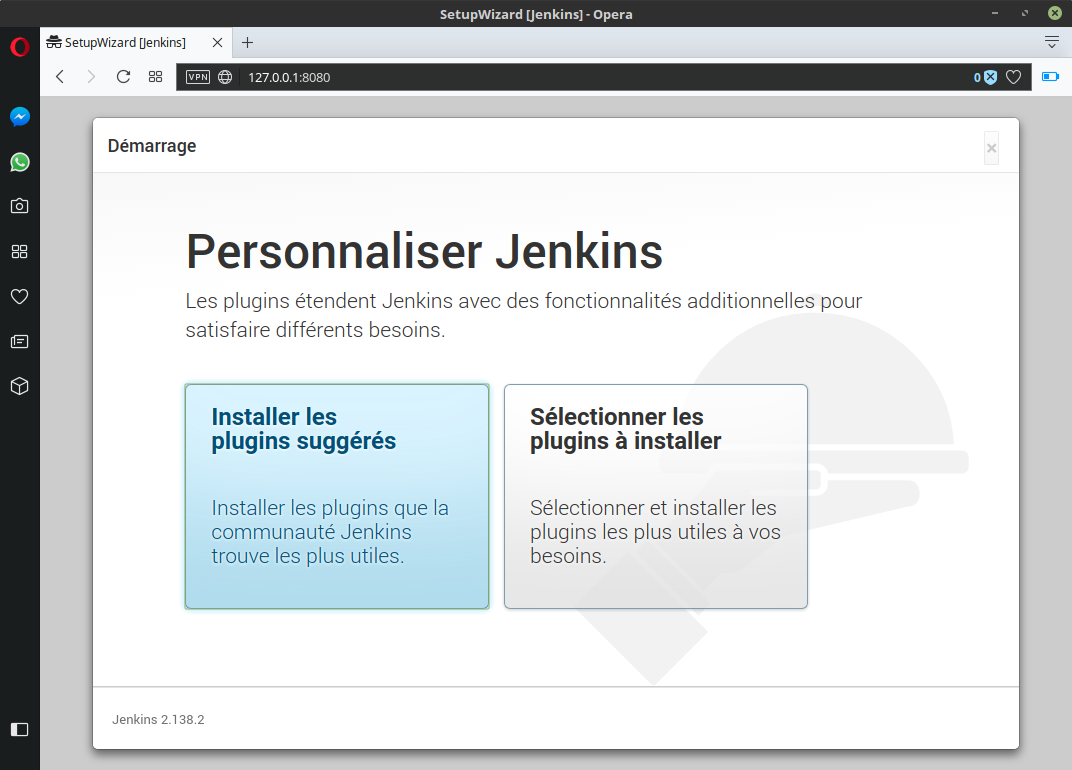The height and width of the screenshot is (770, 1072).
Task: Open Speed Dial from the sidebar grid icon
Action: pos(19,251)
